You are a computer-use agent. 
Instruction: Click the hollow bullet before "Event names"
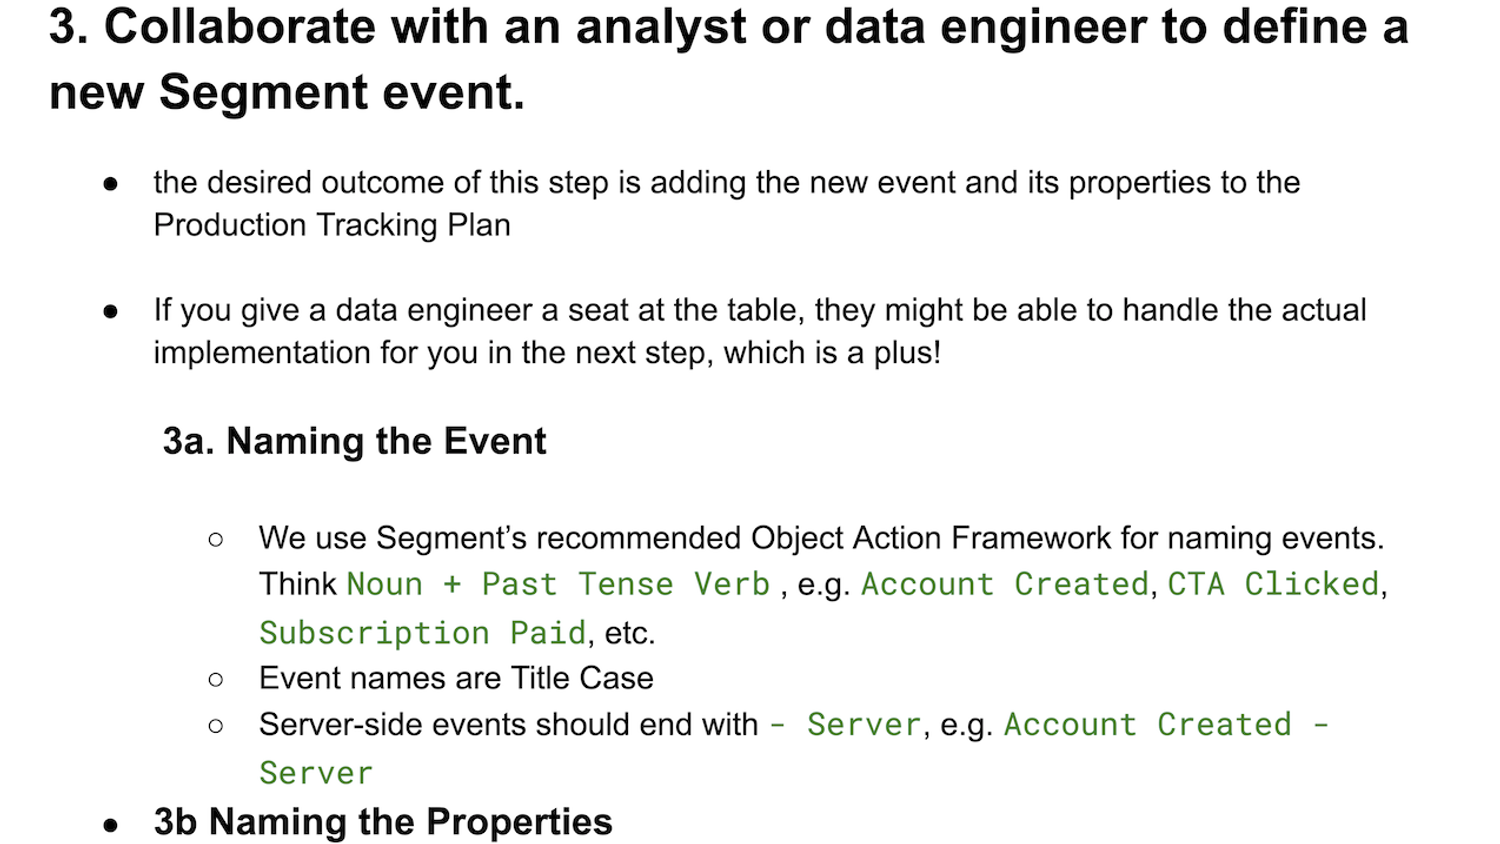point(216,680)
